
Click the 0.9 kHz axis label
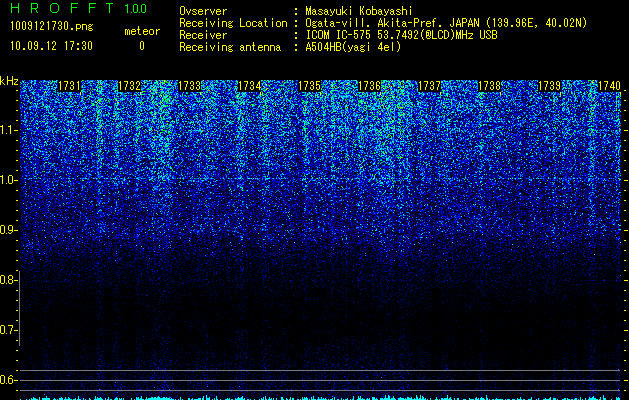(8, 230)
